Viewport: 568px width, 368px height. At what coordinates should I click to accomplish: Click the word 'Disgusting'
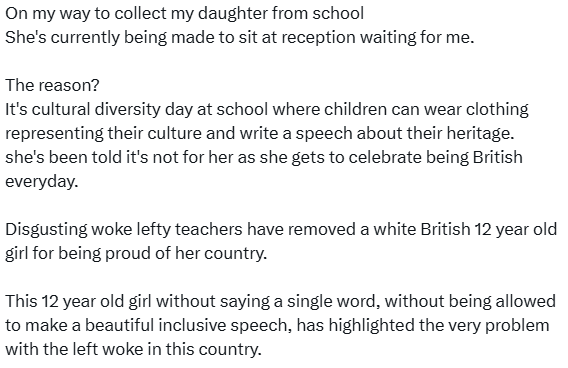point(46,230)
